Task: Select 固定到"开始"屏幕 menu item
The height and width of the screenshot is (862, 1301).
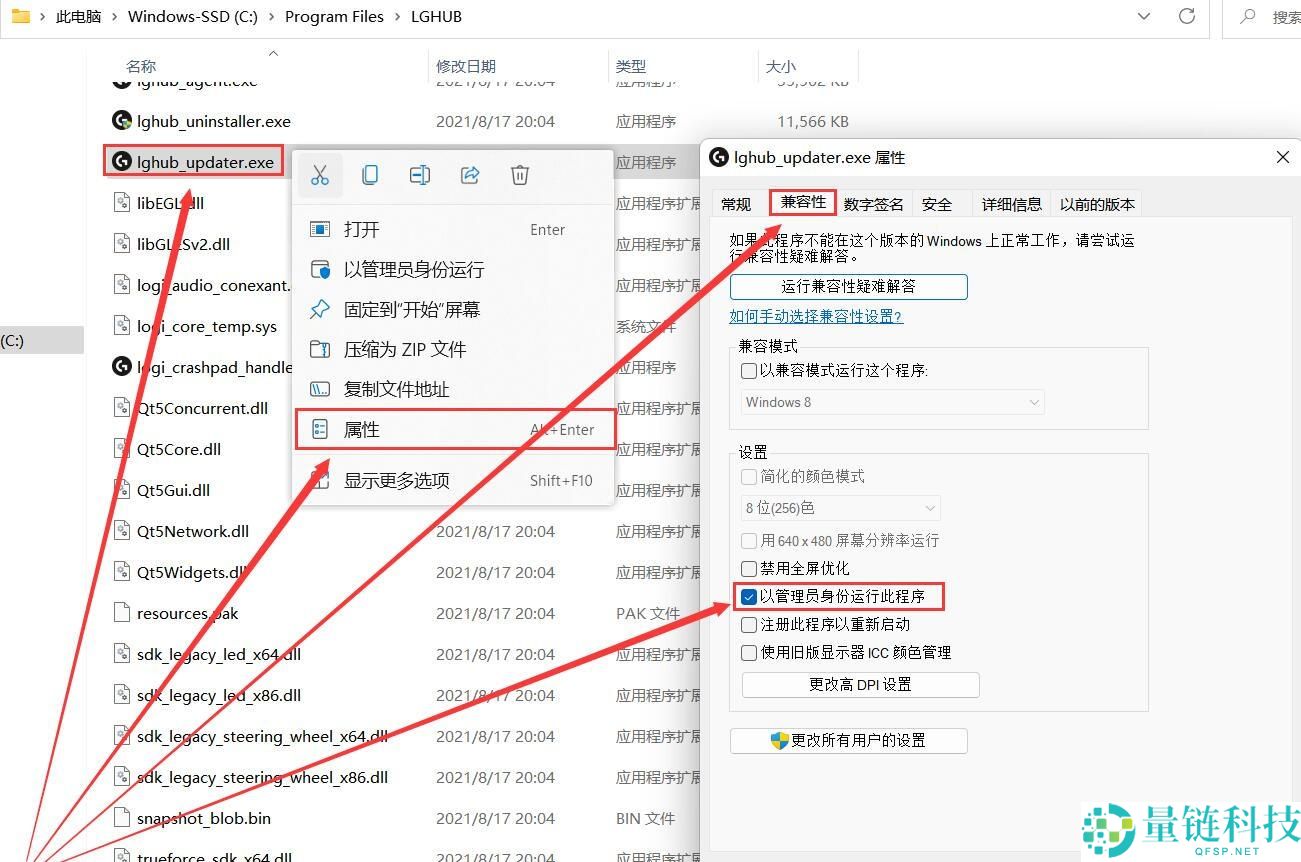Action: pyautogui.click(x=453, y=309)
